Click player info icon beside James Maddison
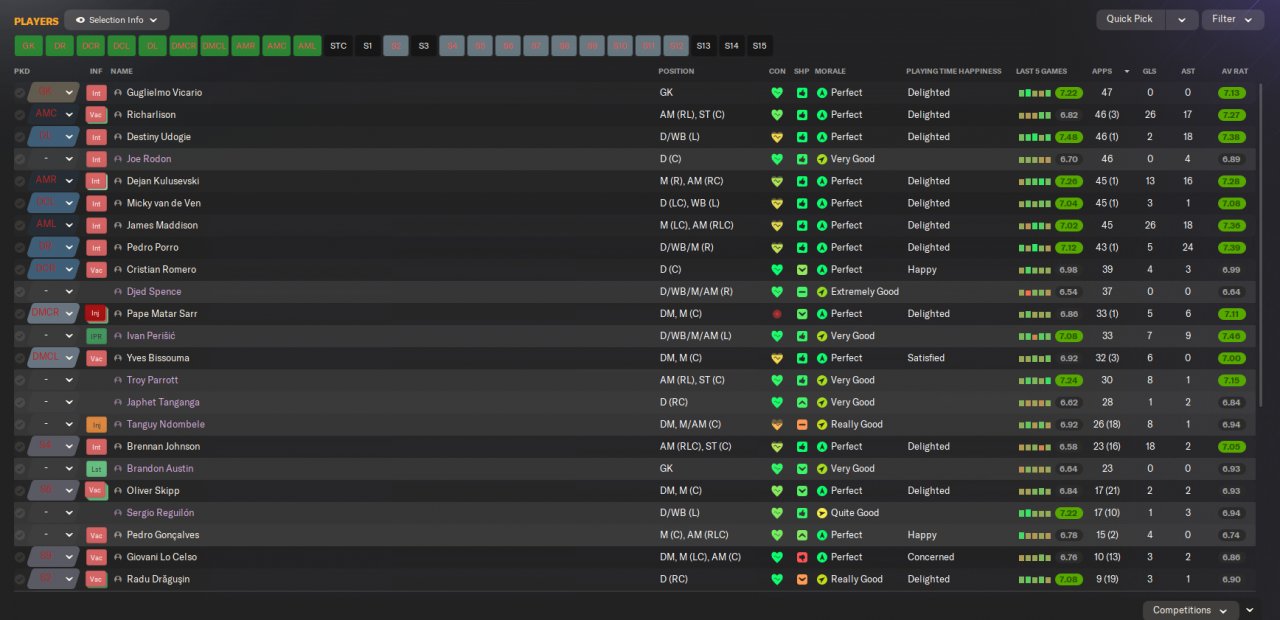The image size is (1280, 620). coord(118,225)
